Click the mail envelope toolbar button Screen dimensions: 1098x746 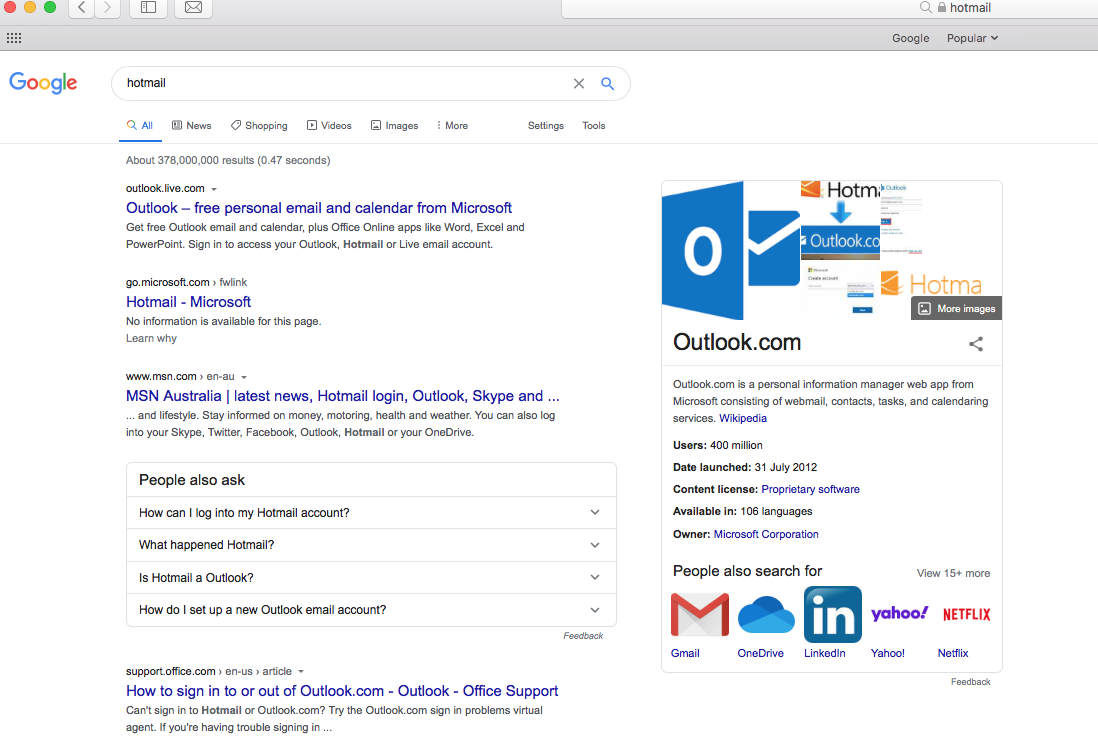(193, 8)
